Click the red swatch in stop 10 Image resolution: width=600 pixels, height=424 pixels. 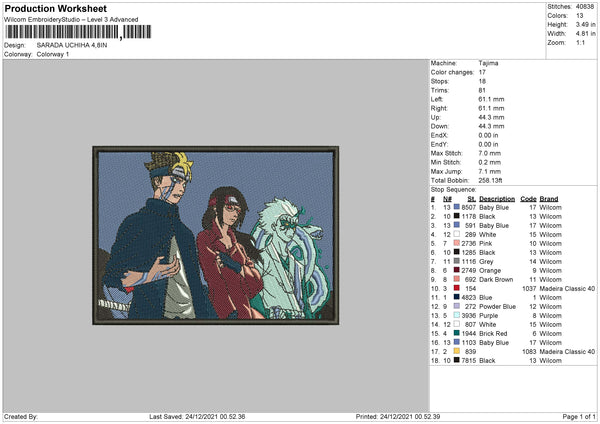(457, 288)
